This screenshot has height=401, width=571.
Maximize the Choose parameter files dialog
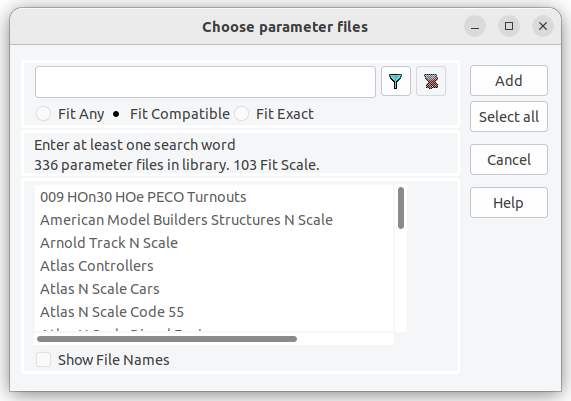point(509,27)
